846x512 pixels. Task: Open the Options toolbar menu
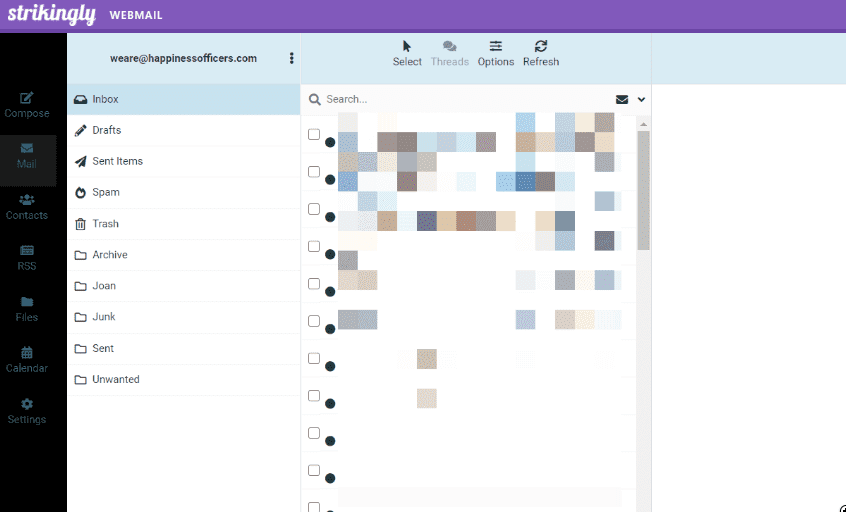click(495, 54)
